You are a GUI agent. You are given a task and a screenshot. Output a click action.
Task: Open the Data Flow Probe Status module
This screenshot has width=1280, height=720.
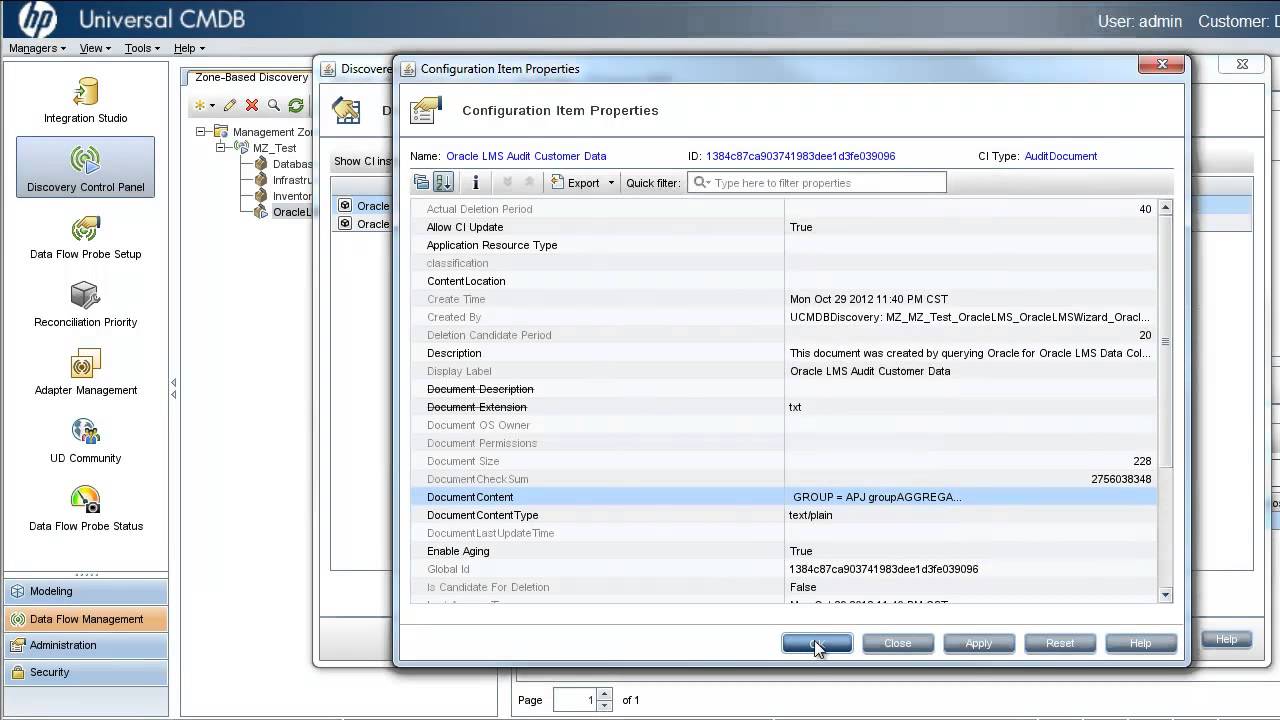tap(85, 508)
